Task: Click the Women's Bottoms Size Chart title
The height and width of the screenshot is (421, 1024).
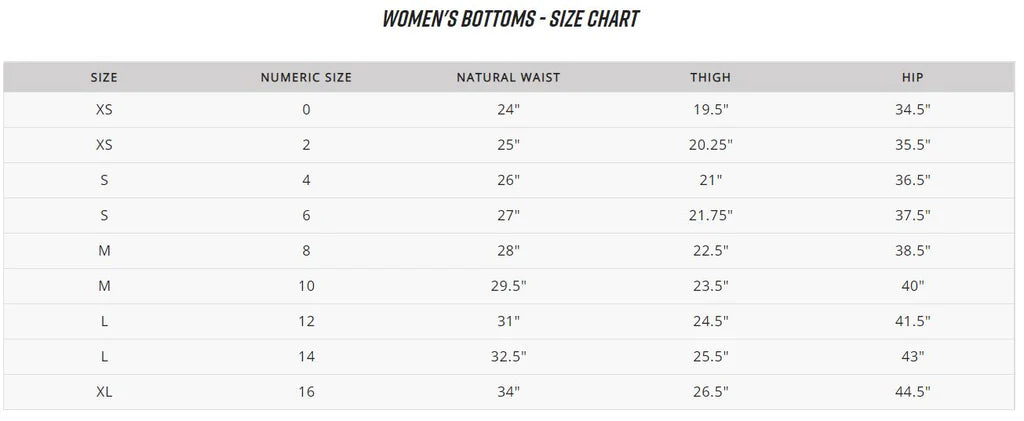Action: pyautogui.click(x=511, y=19)
